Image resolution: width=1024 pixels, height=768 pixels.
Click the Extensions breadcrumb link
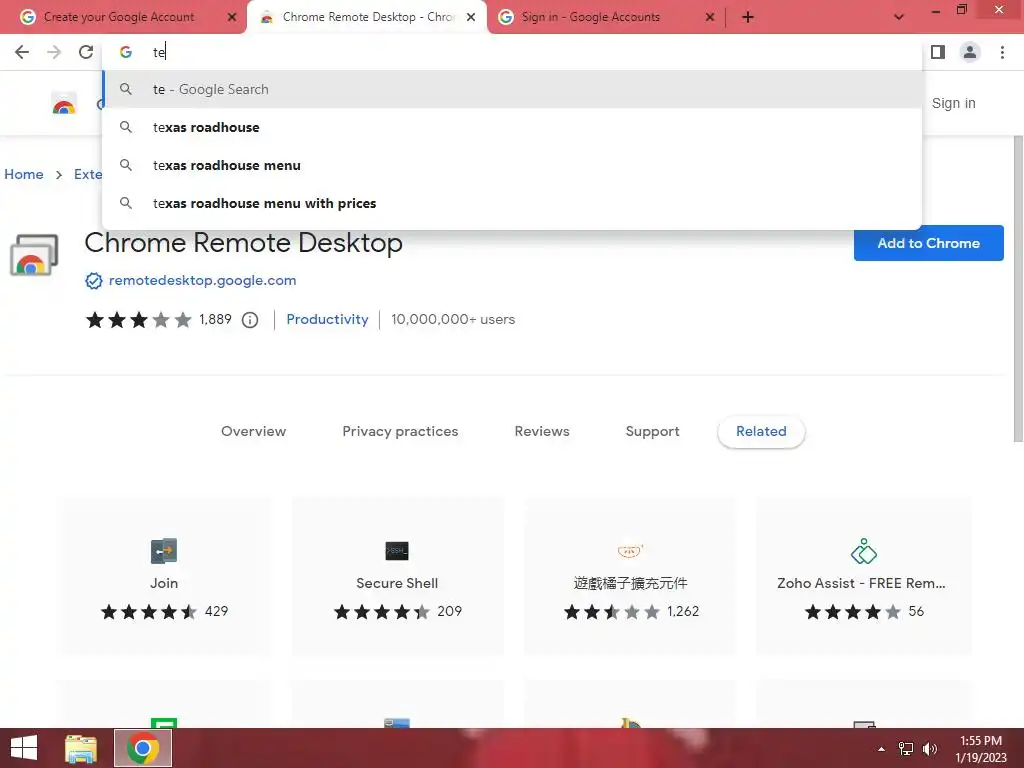tap(88, 174)
